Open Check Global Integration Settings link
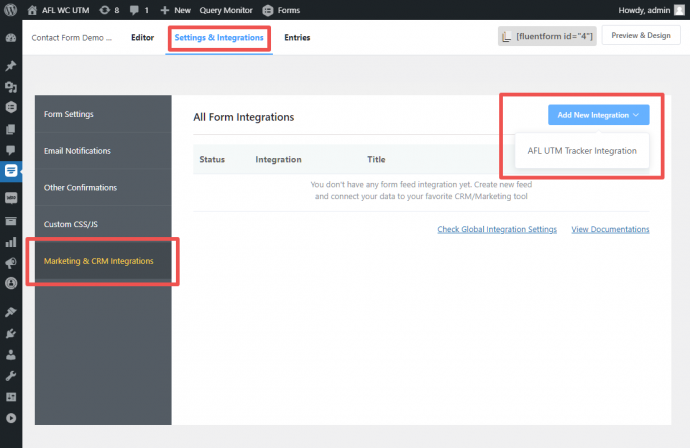 coord(497,229)
